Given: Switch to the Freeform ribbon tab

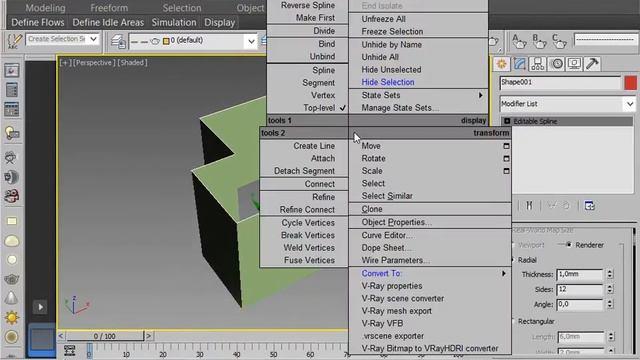Looking at the screenshot, I should click(109, 8).
